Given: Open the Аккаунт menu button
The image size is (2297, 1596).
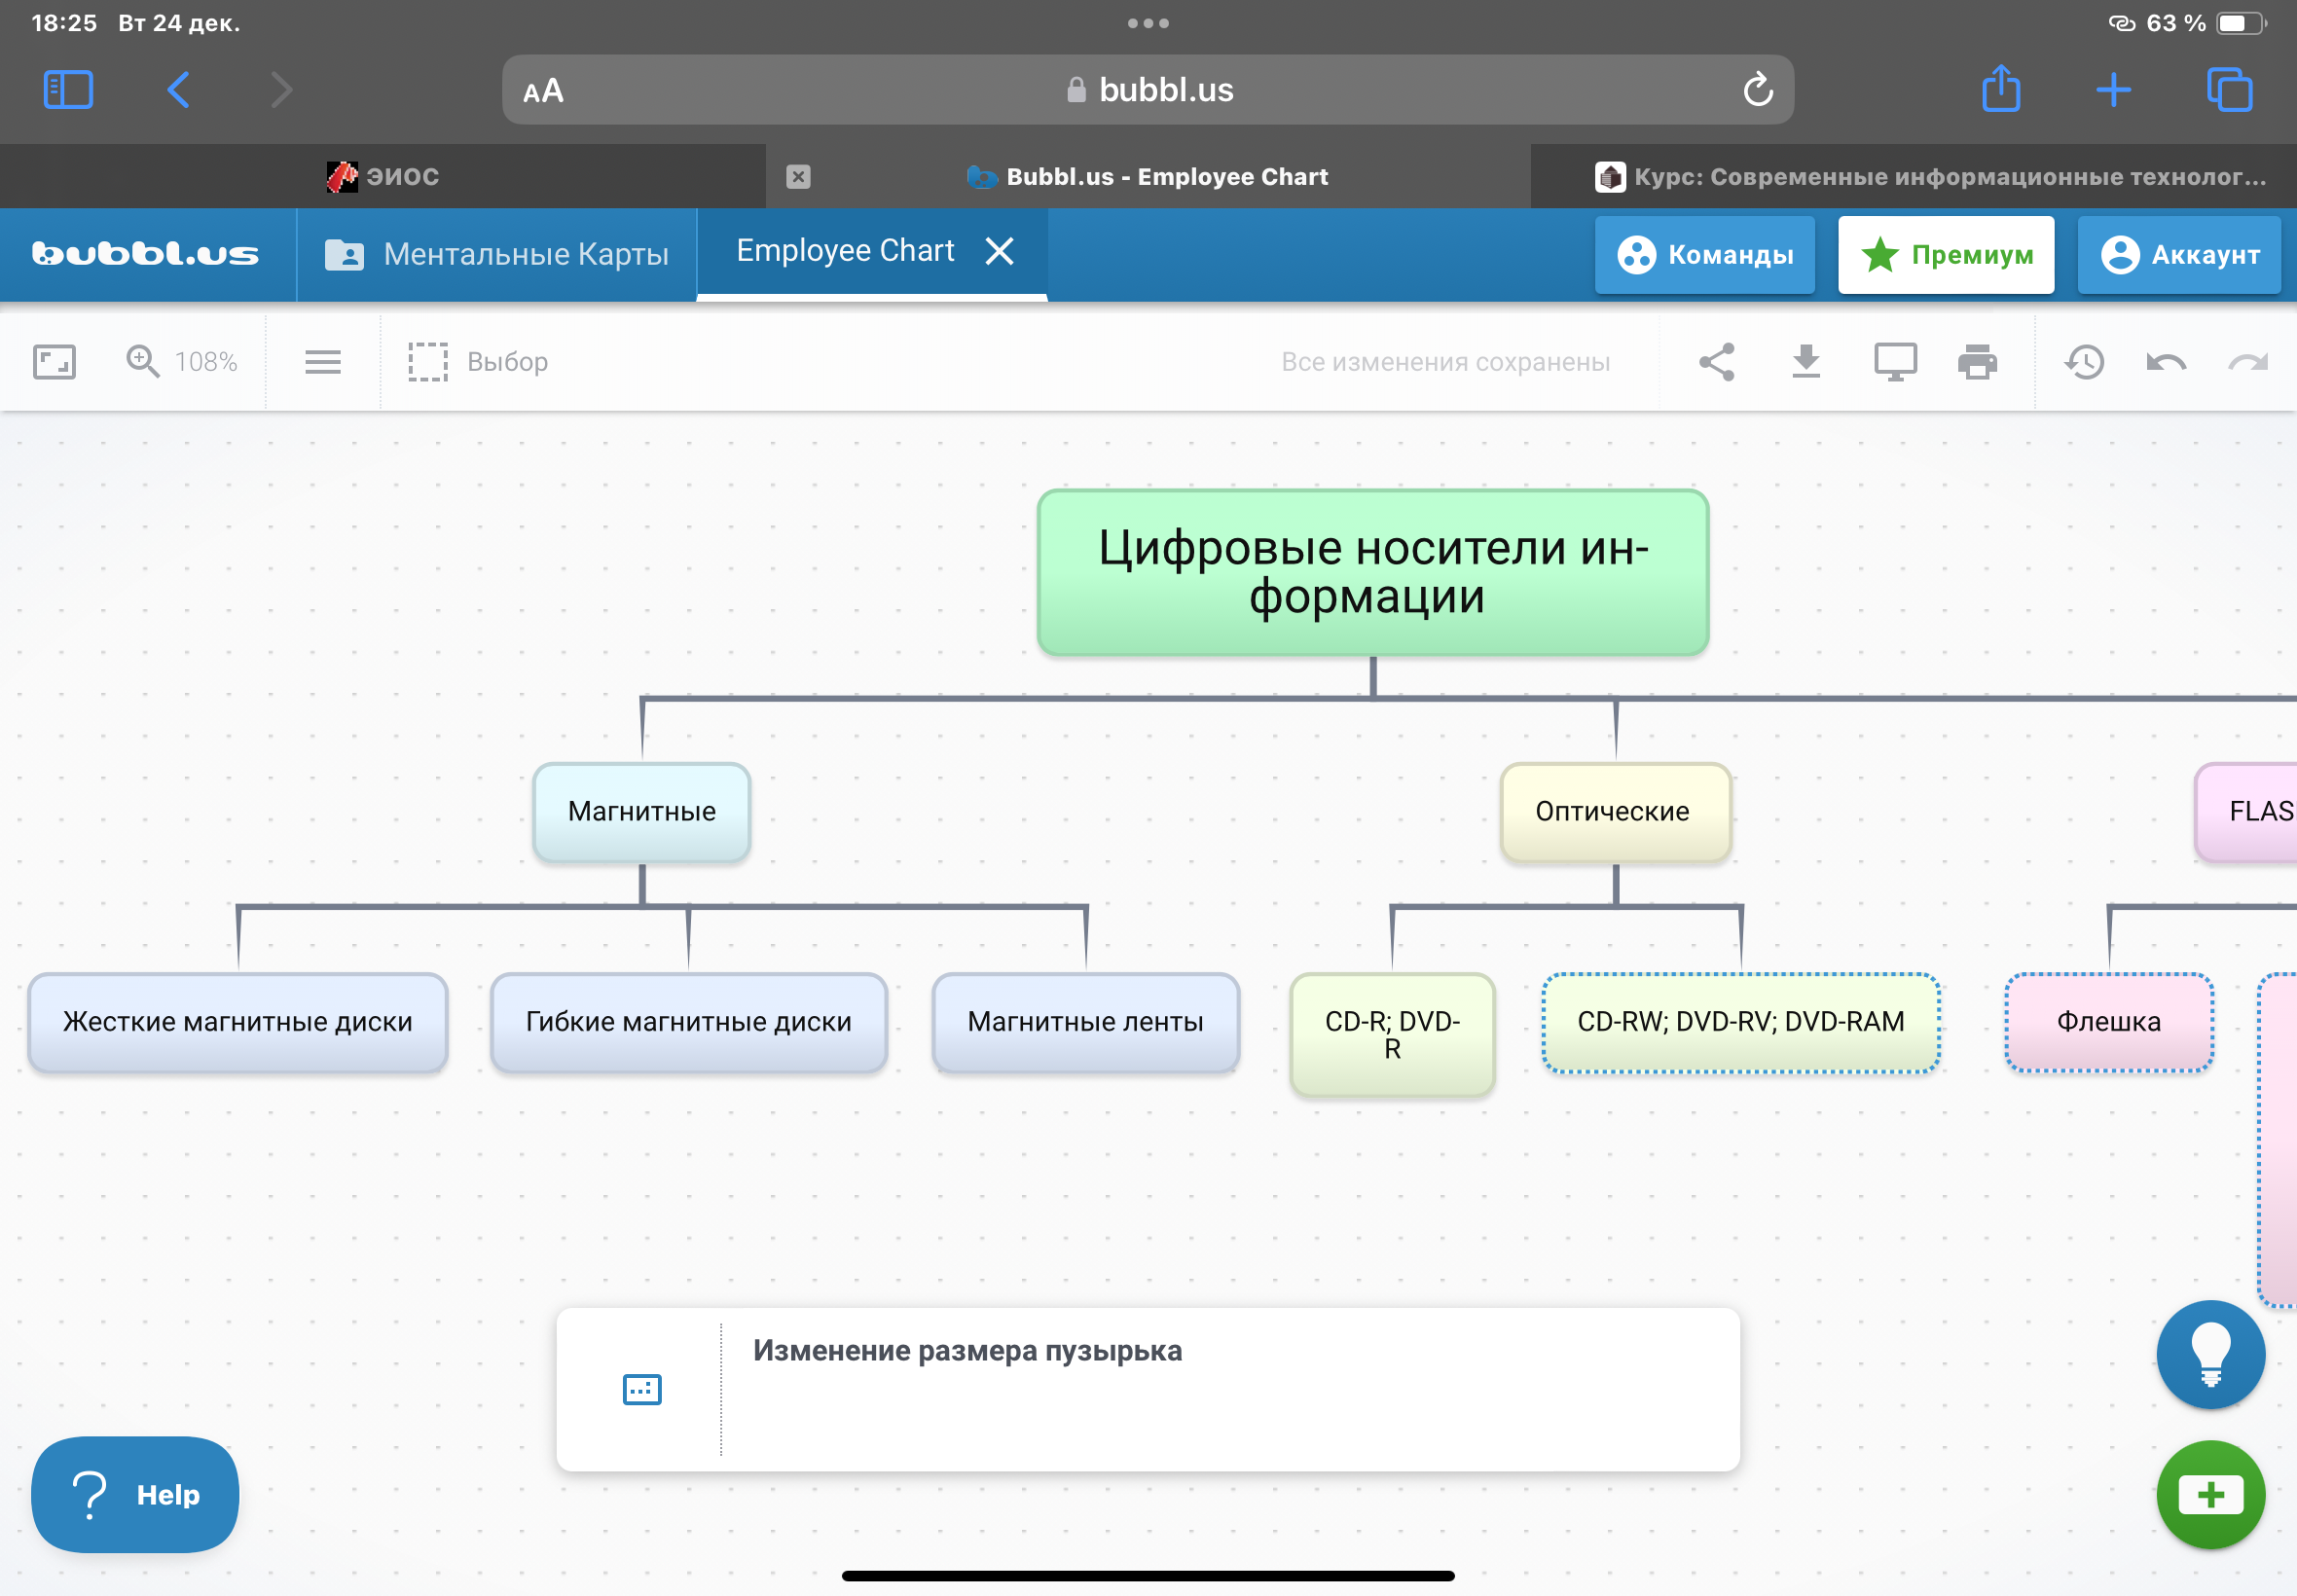Looking at the screenshot, I should coord(2179,255).
